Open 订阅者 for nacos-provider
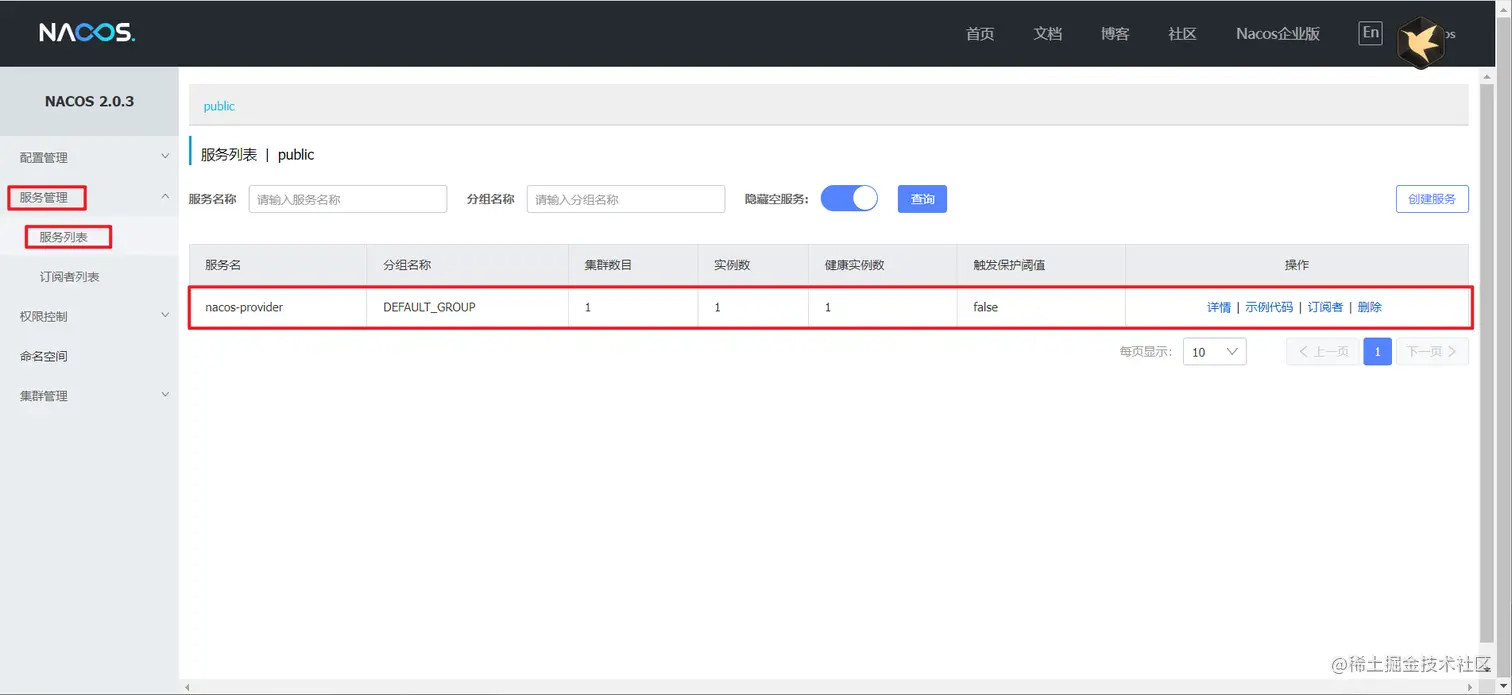The height and width of the screenshot is (695, 1512). point(1325,307)
